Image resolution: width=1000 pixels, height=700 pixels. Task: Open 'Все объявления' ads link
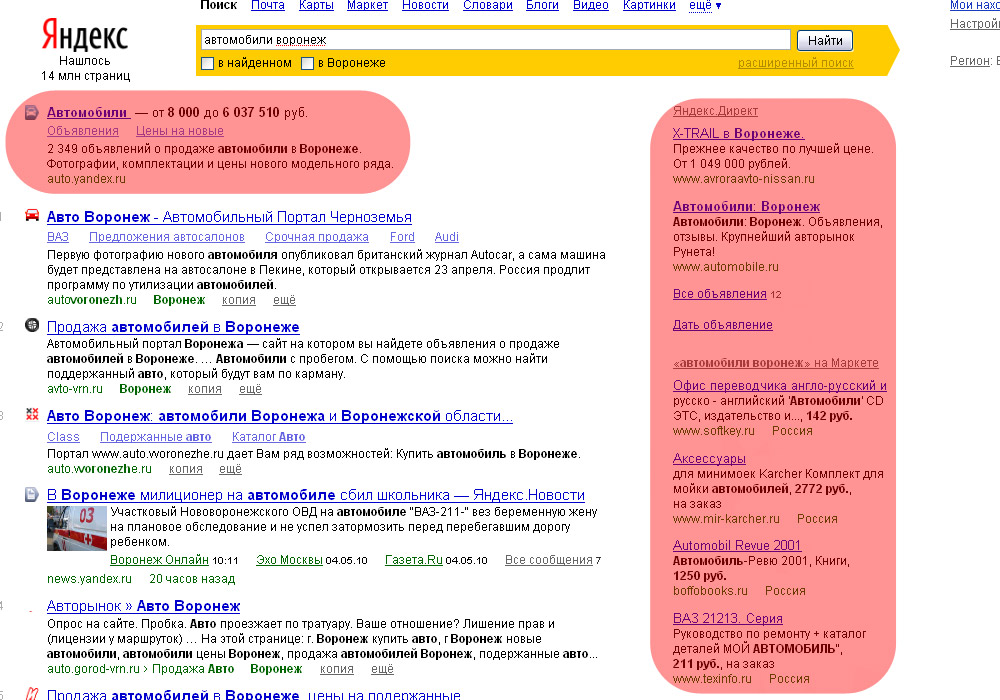click(x=719, y=294)
